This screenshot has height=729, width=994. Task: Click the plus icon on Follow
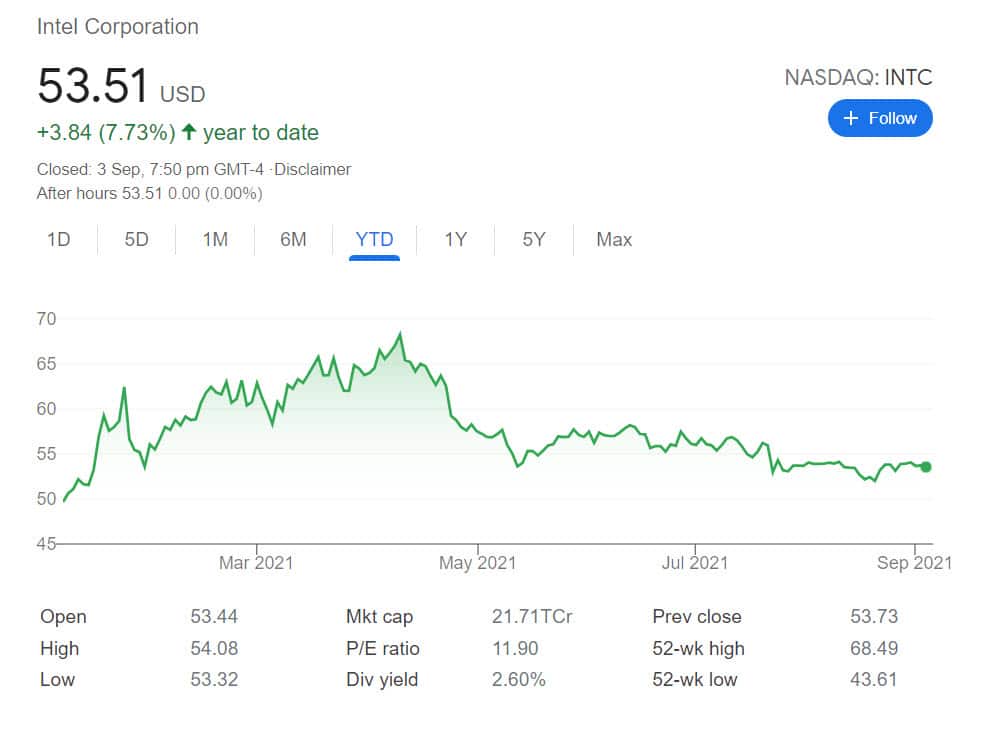(851, 118)
